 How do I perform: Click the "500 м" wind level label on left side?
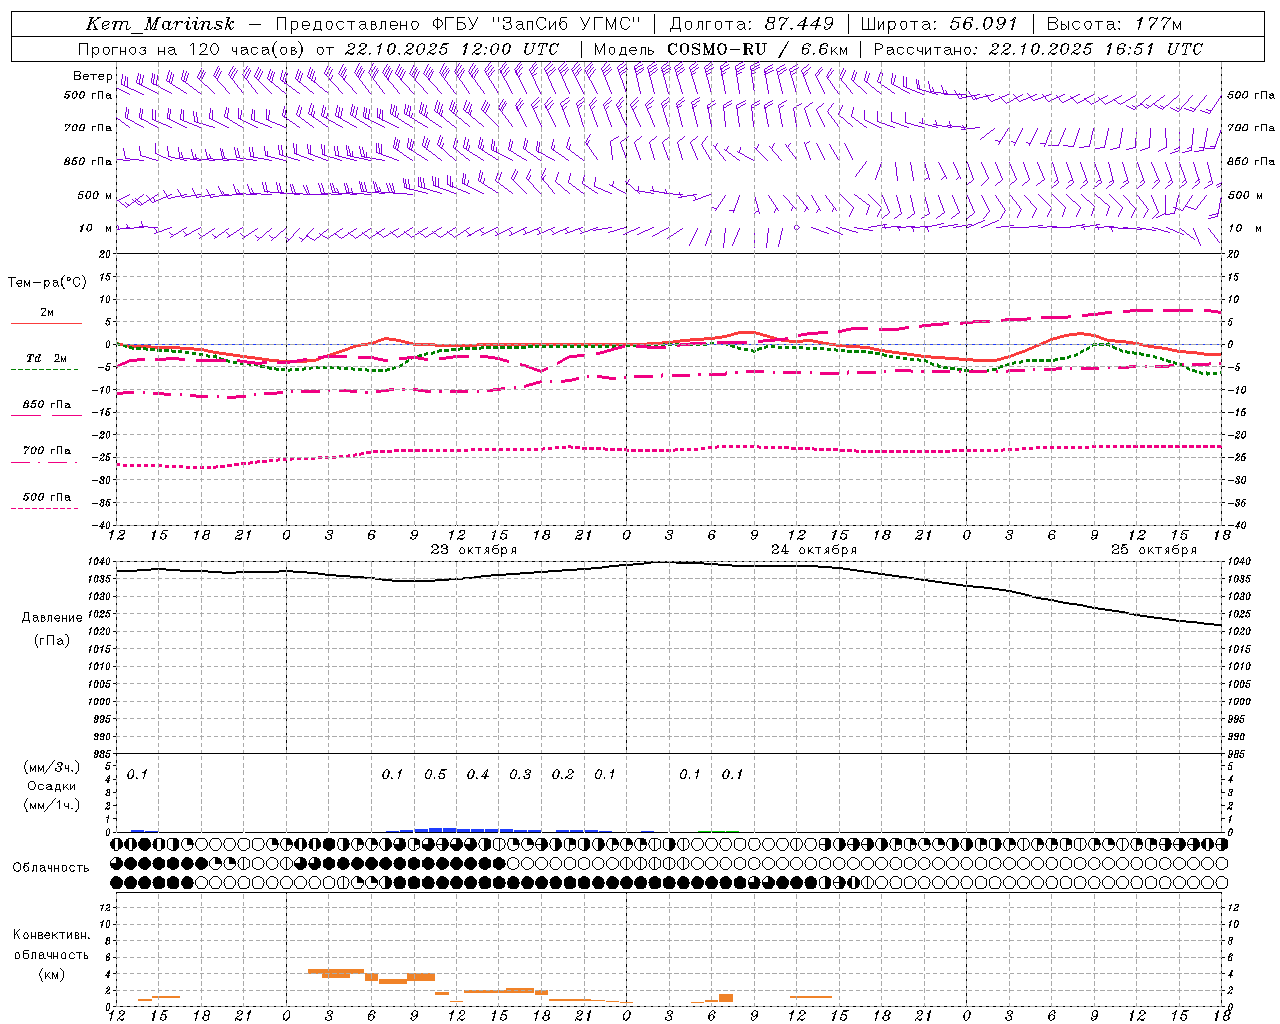pos(95,196)
